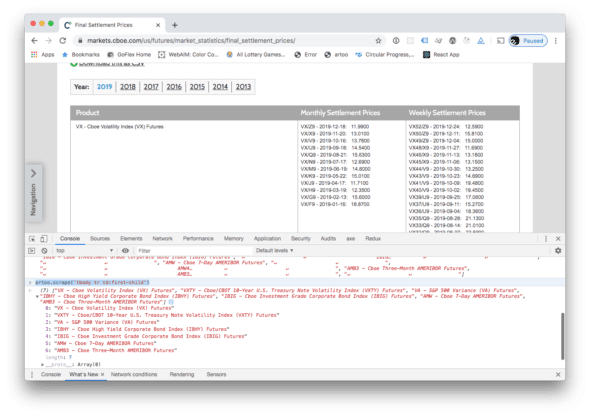Select year 2018

128,87
